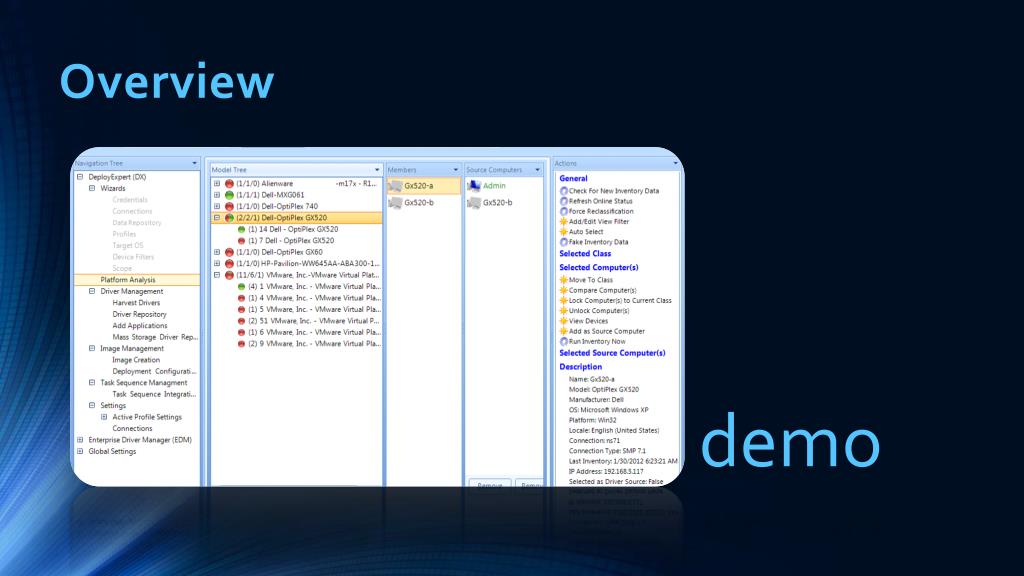Expand the Dell-MXG061 model node
Image resolution: width=1024 pixels, height=576 pixels.
217,195
